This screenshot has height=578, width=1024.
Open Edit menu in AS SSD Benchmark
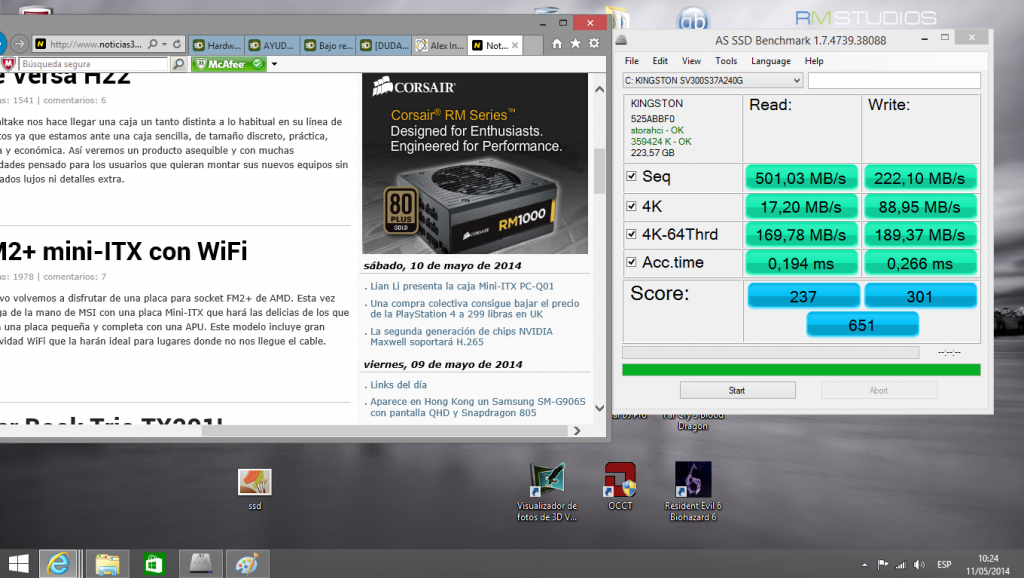click(660, 61)
